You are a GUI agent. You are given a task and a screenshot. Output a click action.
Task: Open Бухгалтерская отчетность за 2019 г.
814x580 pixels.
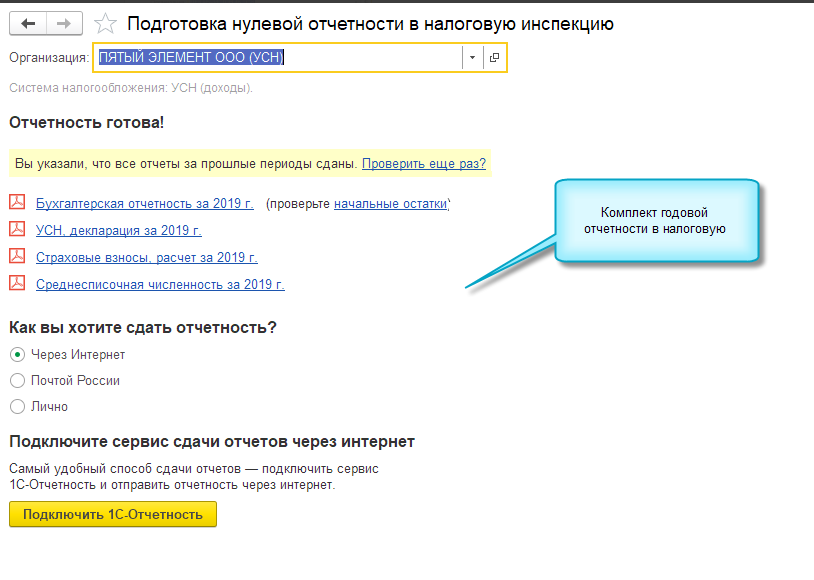pyautogui.click(x=145, y=204)
